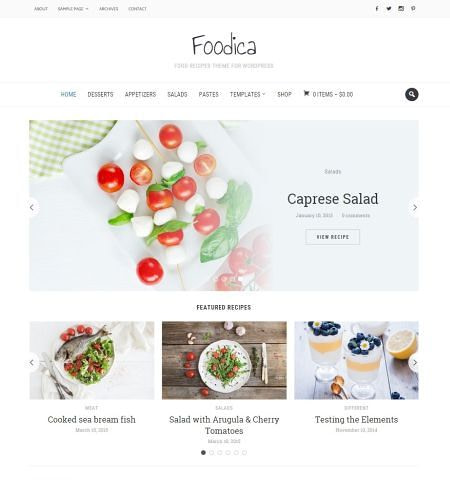The image size is (450, 480).
Task: Click the round search icon
Action: (x=412, y=94)
